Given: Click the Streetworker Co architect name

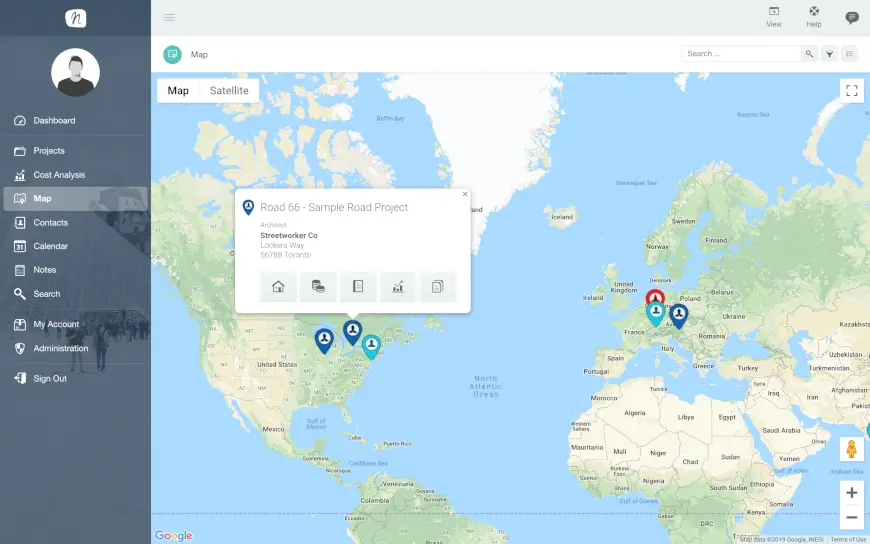Looking at the screenshot, I should (x=289, y=235).
